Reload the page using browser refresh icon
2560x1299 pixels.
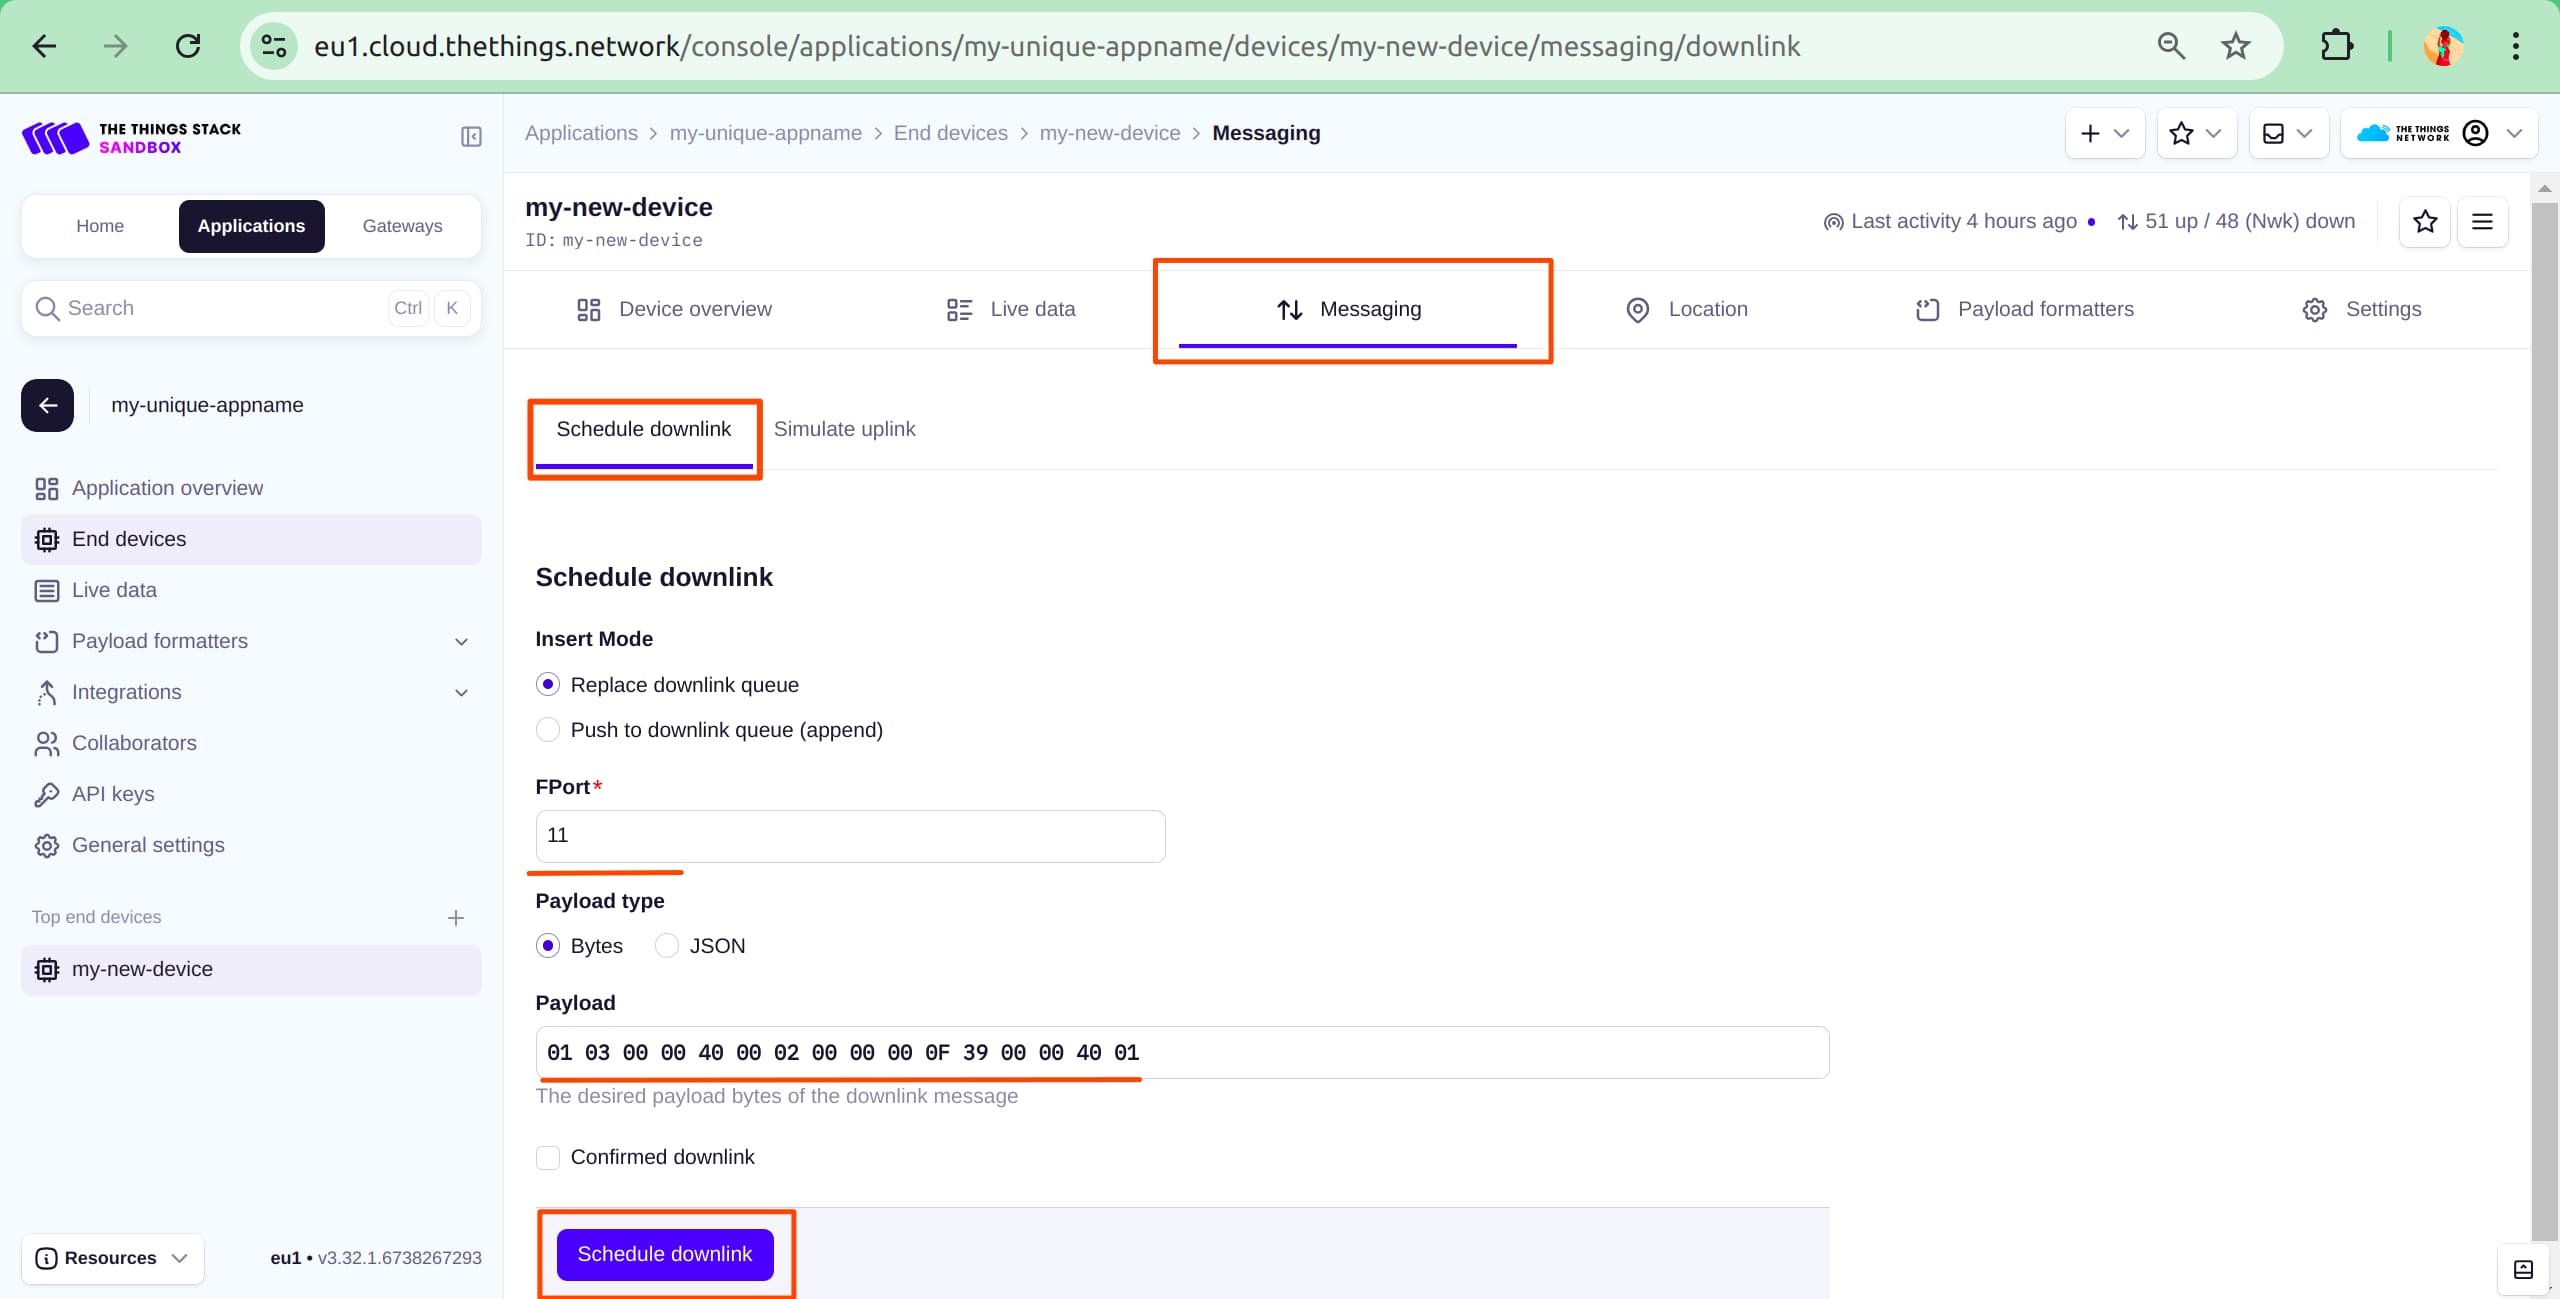[188, 46]
